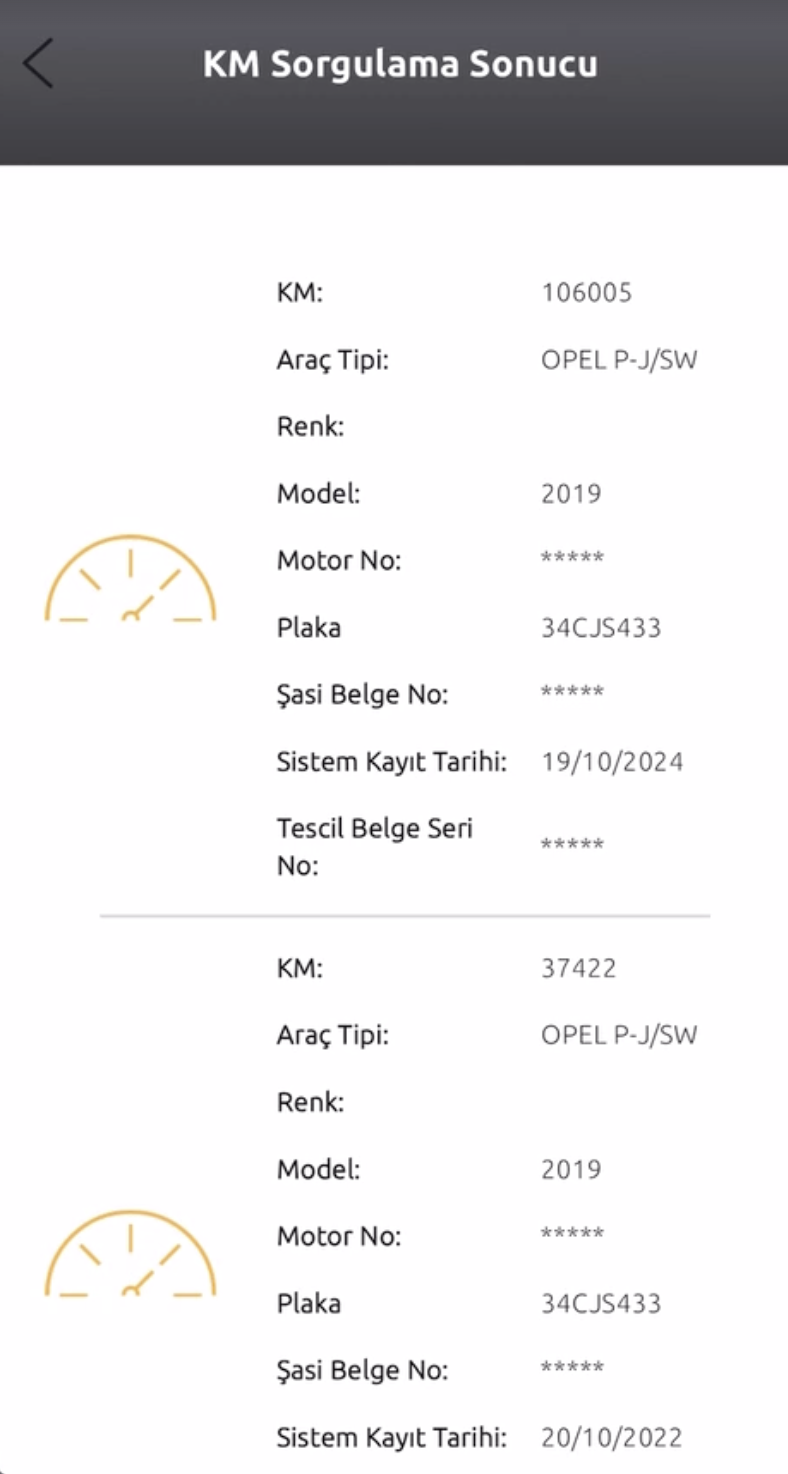Select the KM value 37422

coord(579,968)
